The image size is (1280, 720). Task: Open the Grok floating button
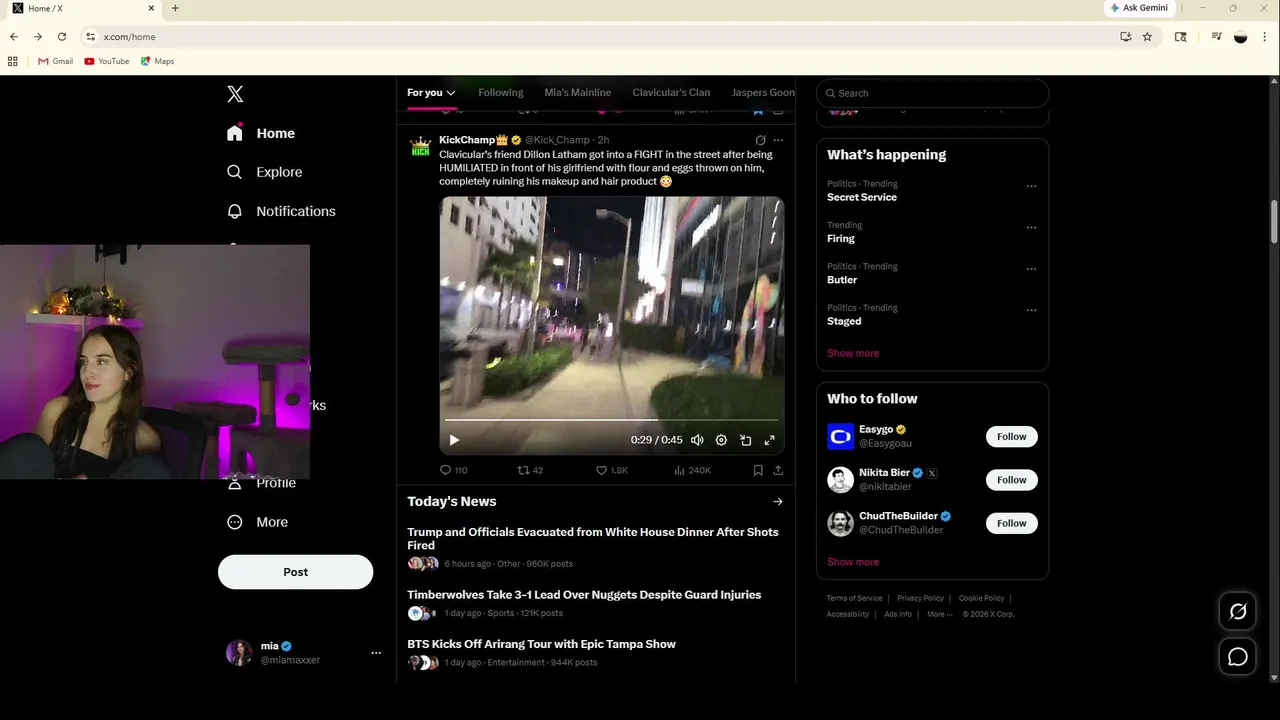[1238, 612]
